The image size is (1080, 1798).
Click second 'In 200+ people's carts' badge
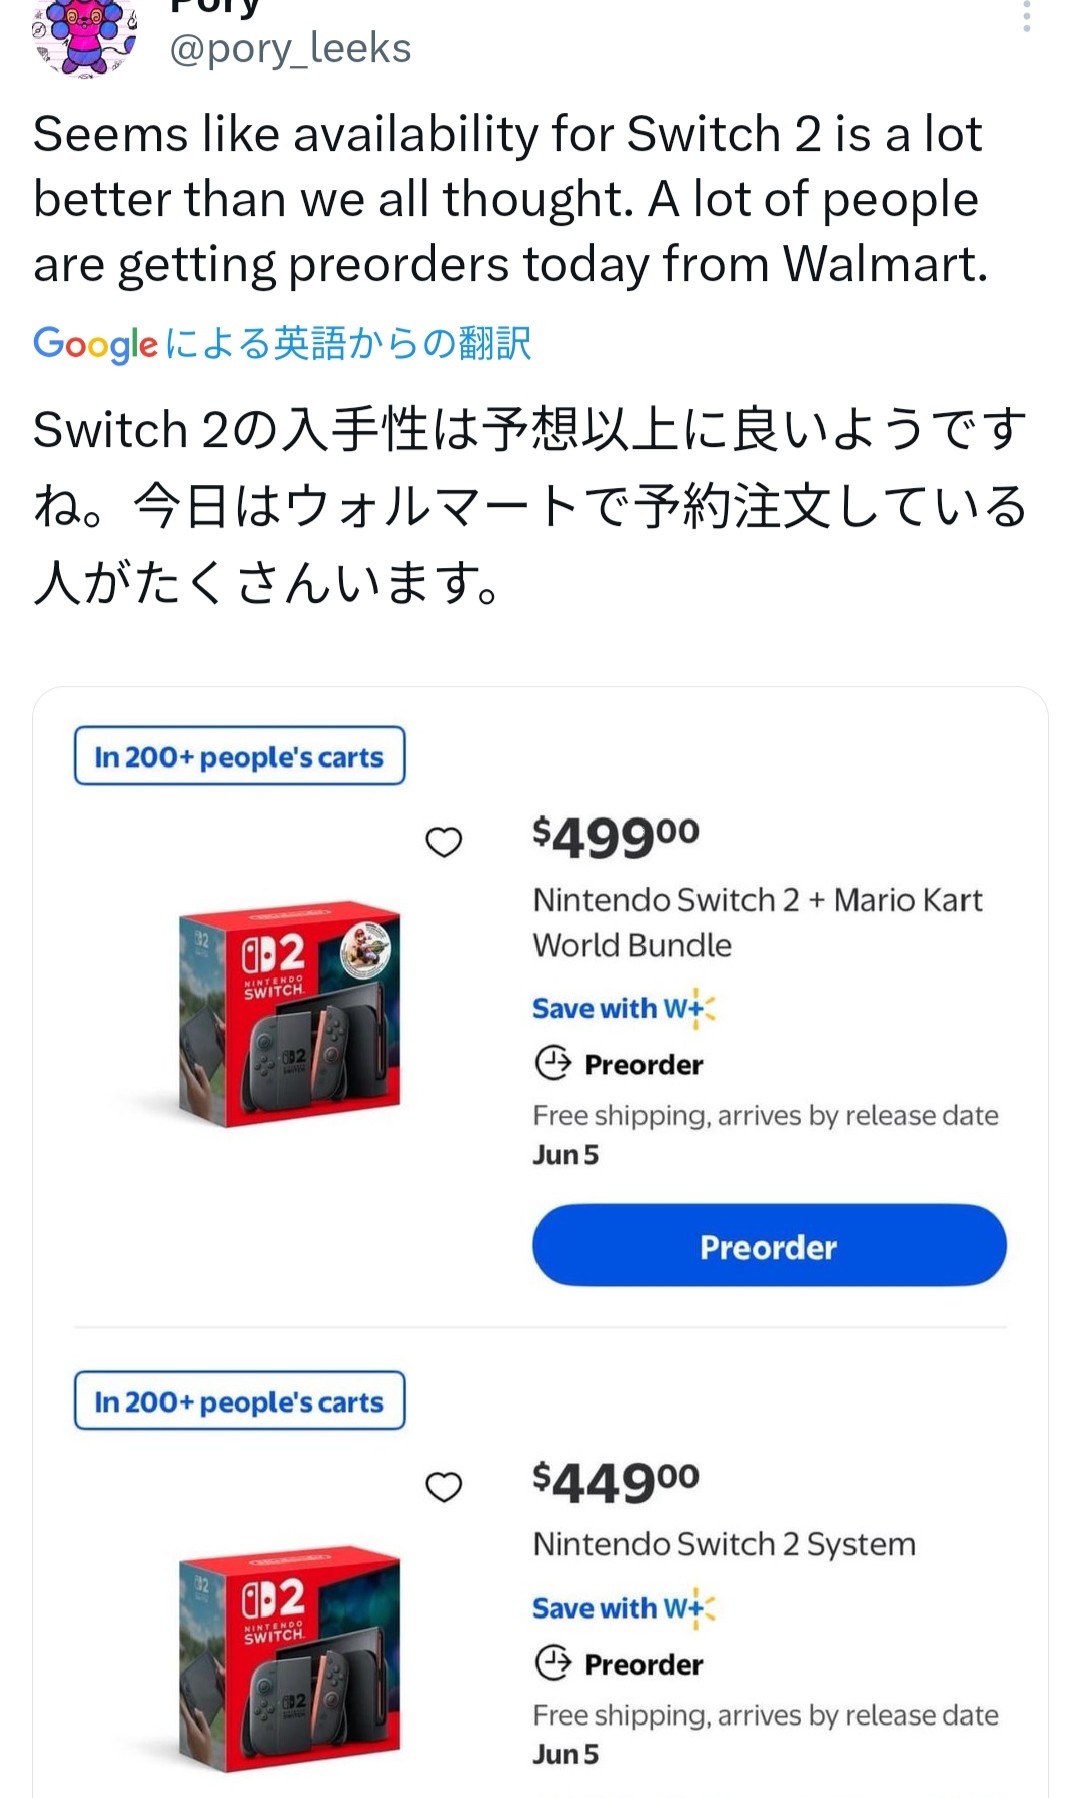click(239, 1401)
